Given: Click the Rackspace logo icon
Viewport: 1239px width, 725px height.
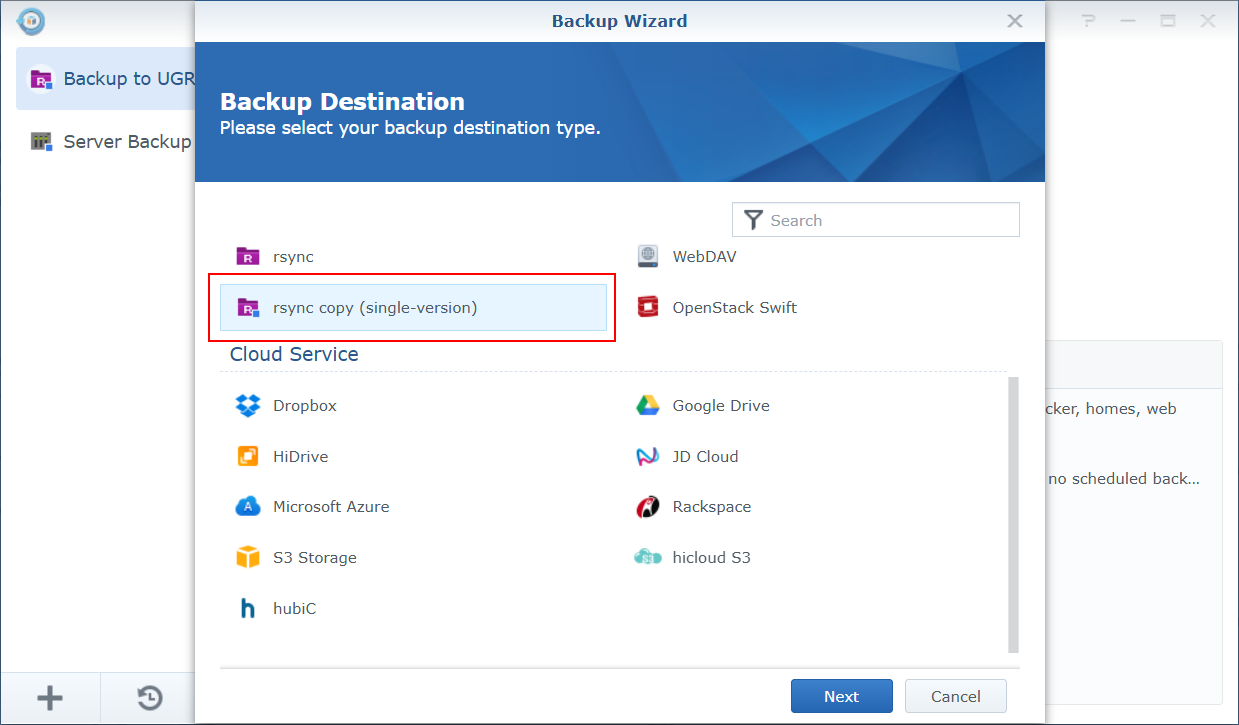Looking at the screenshot, I should pos(648,507).
